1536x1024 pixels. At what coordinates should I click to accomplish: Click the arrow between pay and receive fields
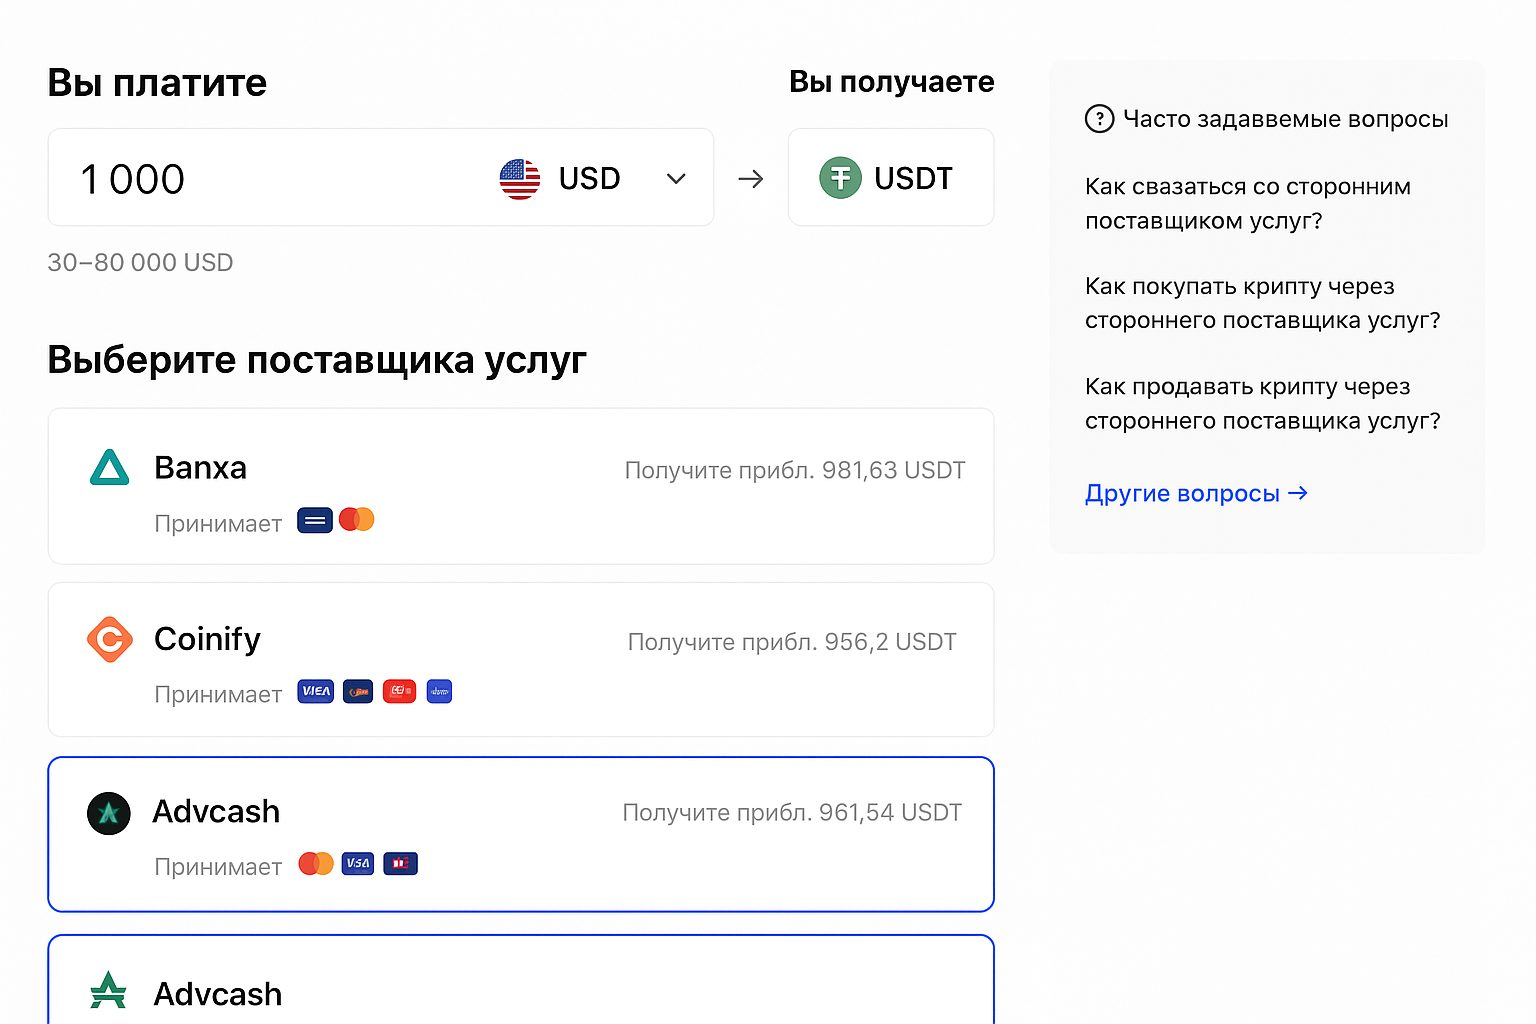(751, 179)
